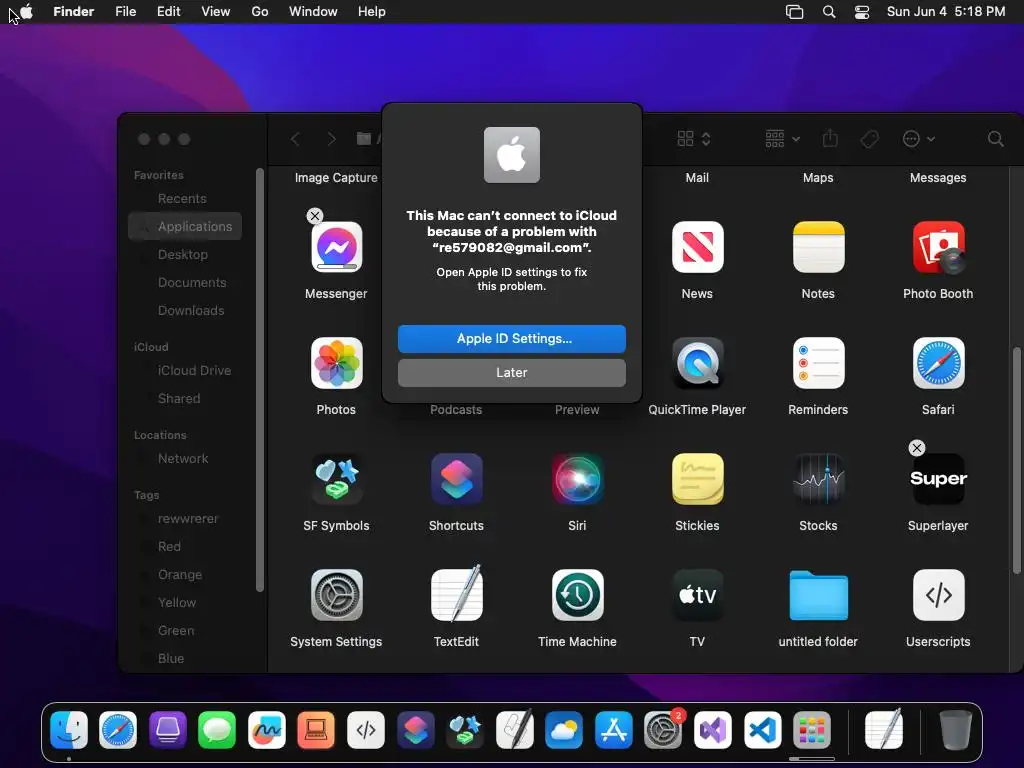1024x768 pixels.
Task: Open Trash in the Dock
Action: 955,729
